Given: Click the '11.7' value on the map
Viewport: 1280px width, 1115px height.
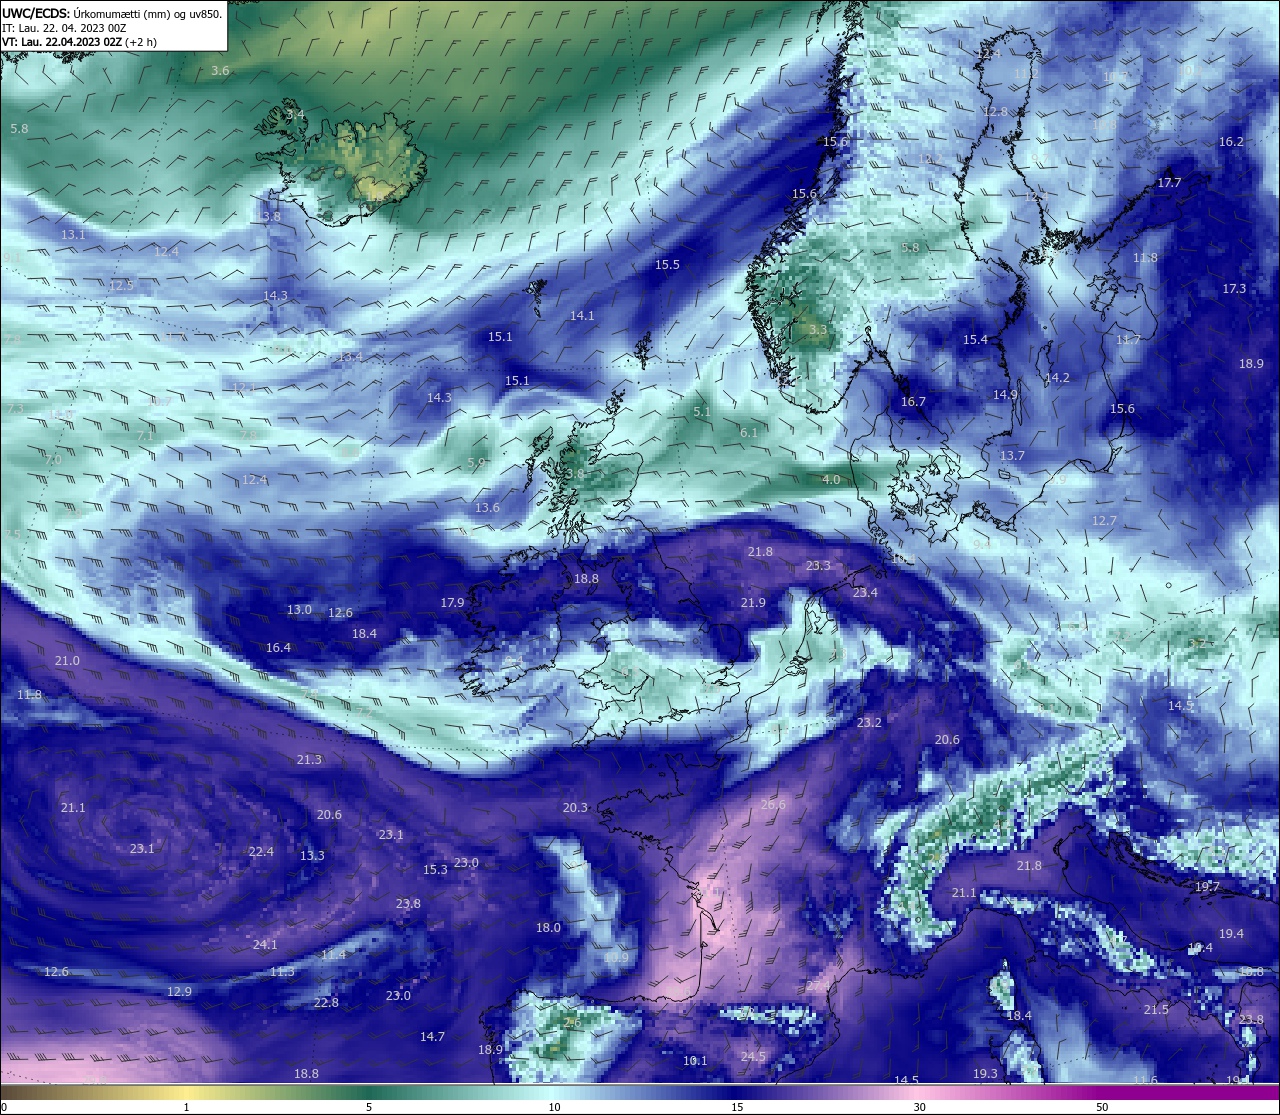Looking at the screenshot, I should (x=1128, y=340).
